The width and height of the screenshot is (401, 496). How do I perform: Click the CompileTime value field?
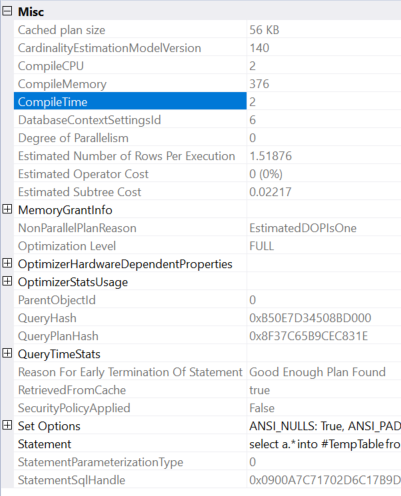(324, 102)
